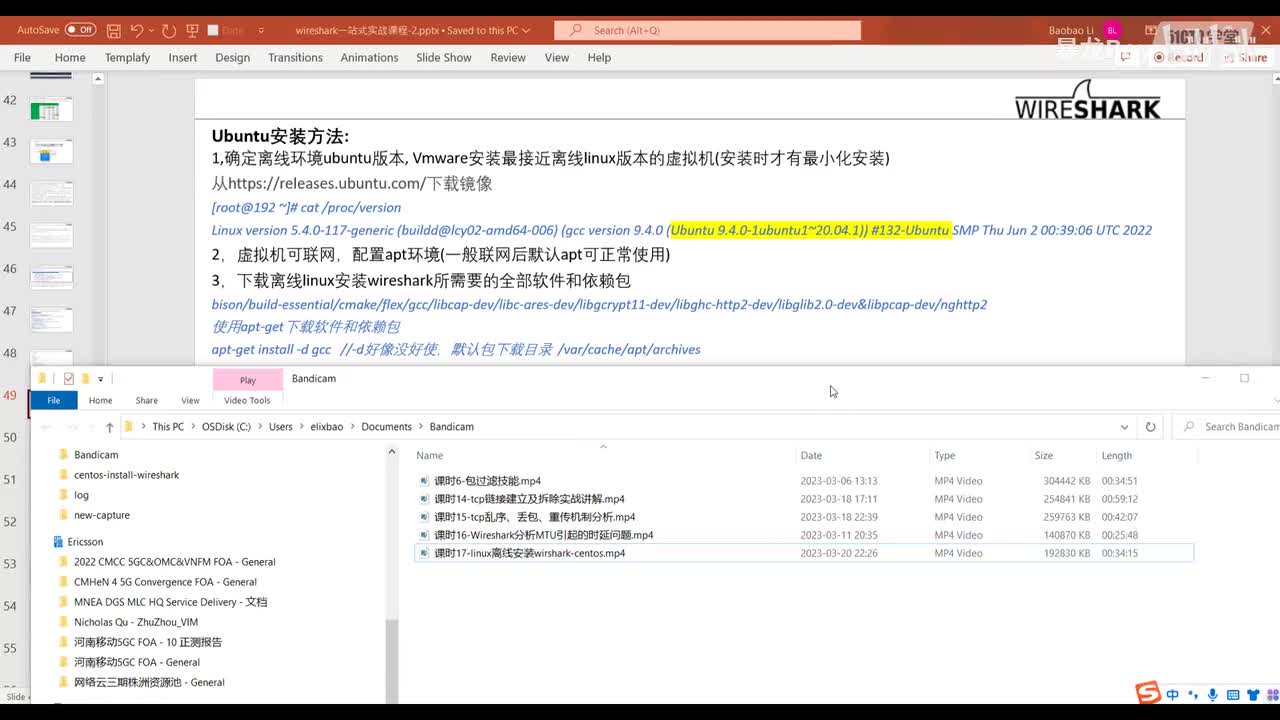The width and height of the screenshot is (1280, 720).
Task: Click elixbao in address breadcrumb
Action: tap(327, 427)
